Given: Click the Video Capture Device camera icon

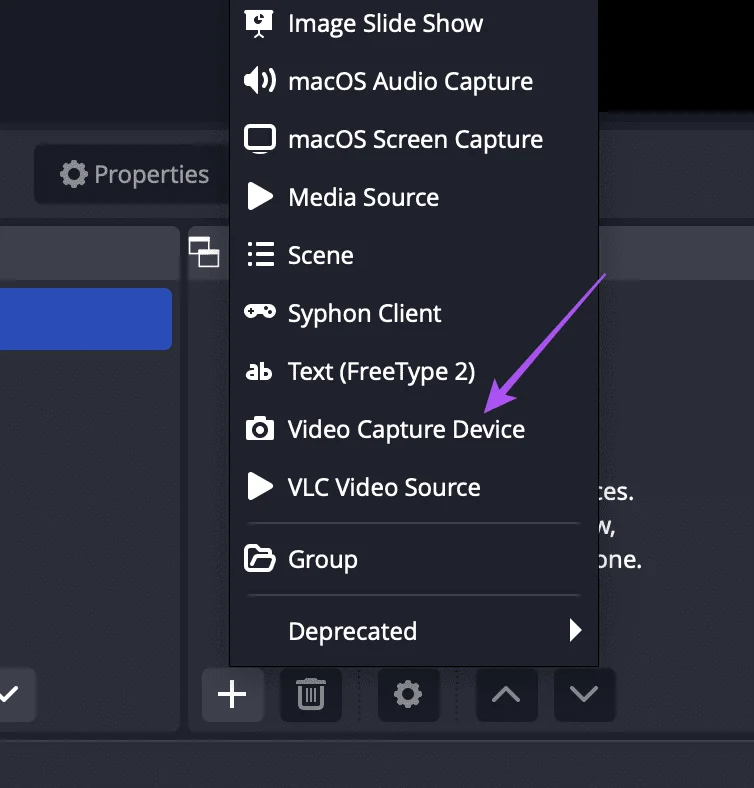Looking at the screenshot, I should 260,429.
